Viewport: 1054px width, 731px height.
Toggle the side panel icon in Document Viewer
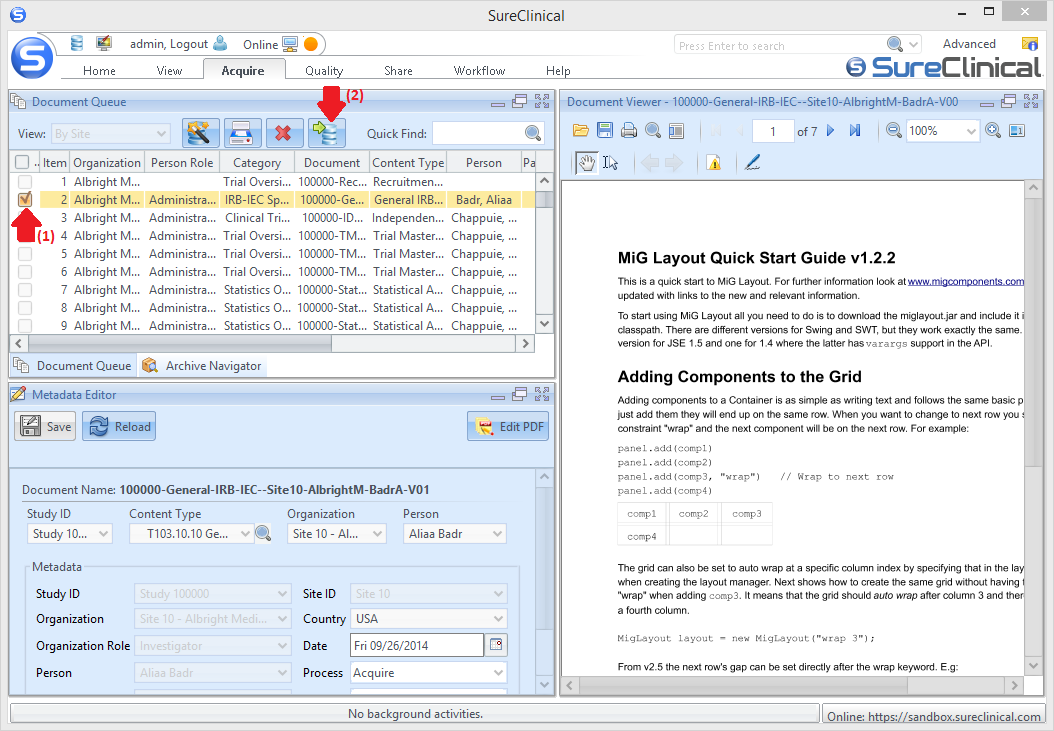676,130
